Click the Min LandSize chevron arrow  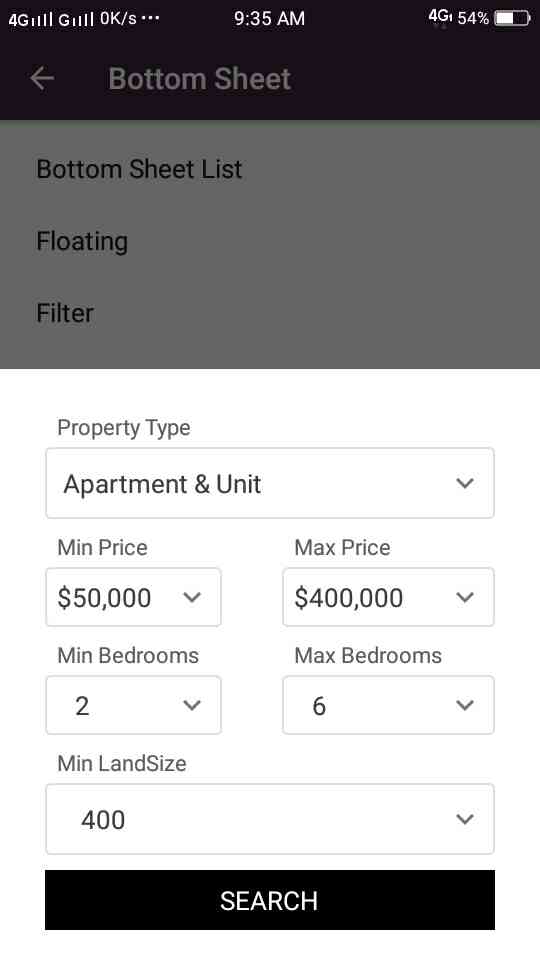[465, 819]
